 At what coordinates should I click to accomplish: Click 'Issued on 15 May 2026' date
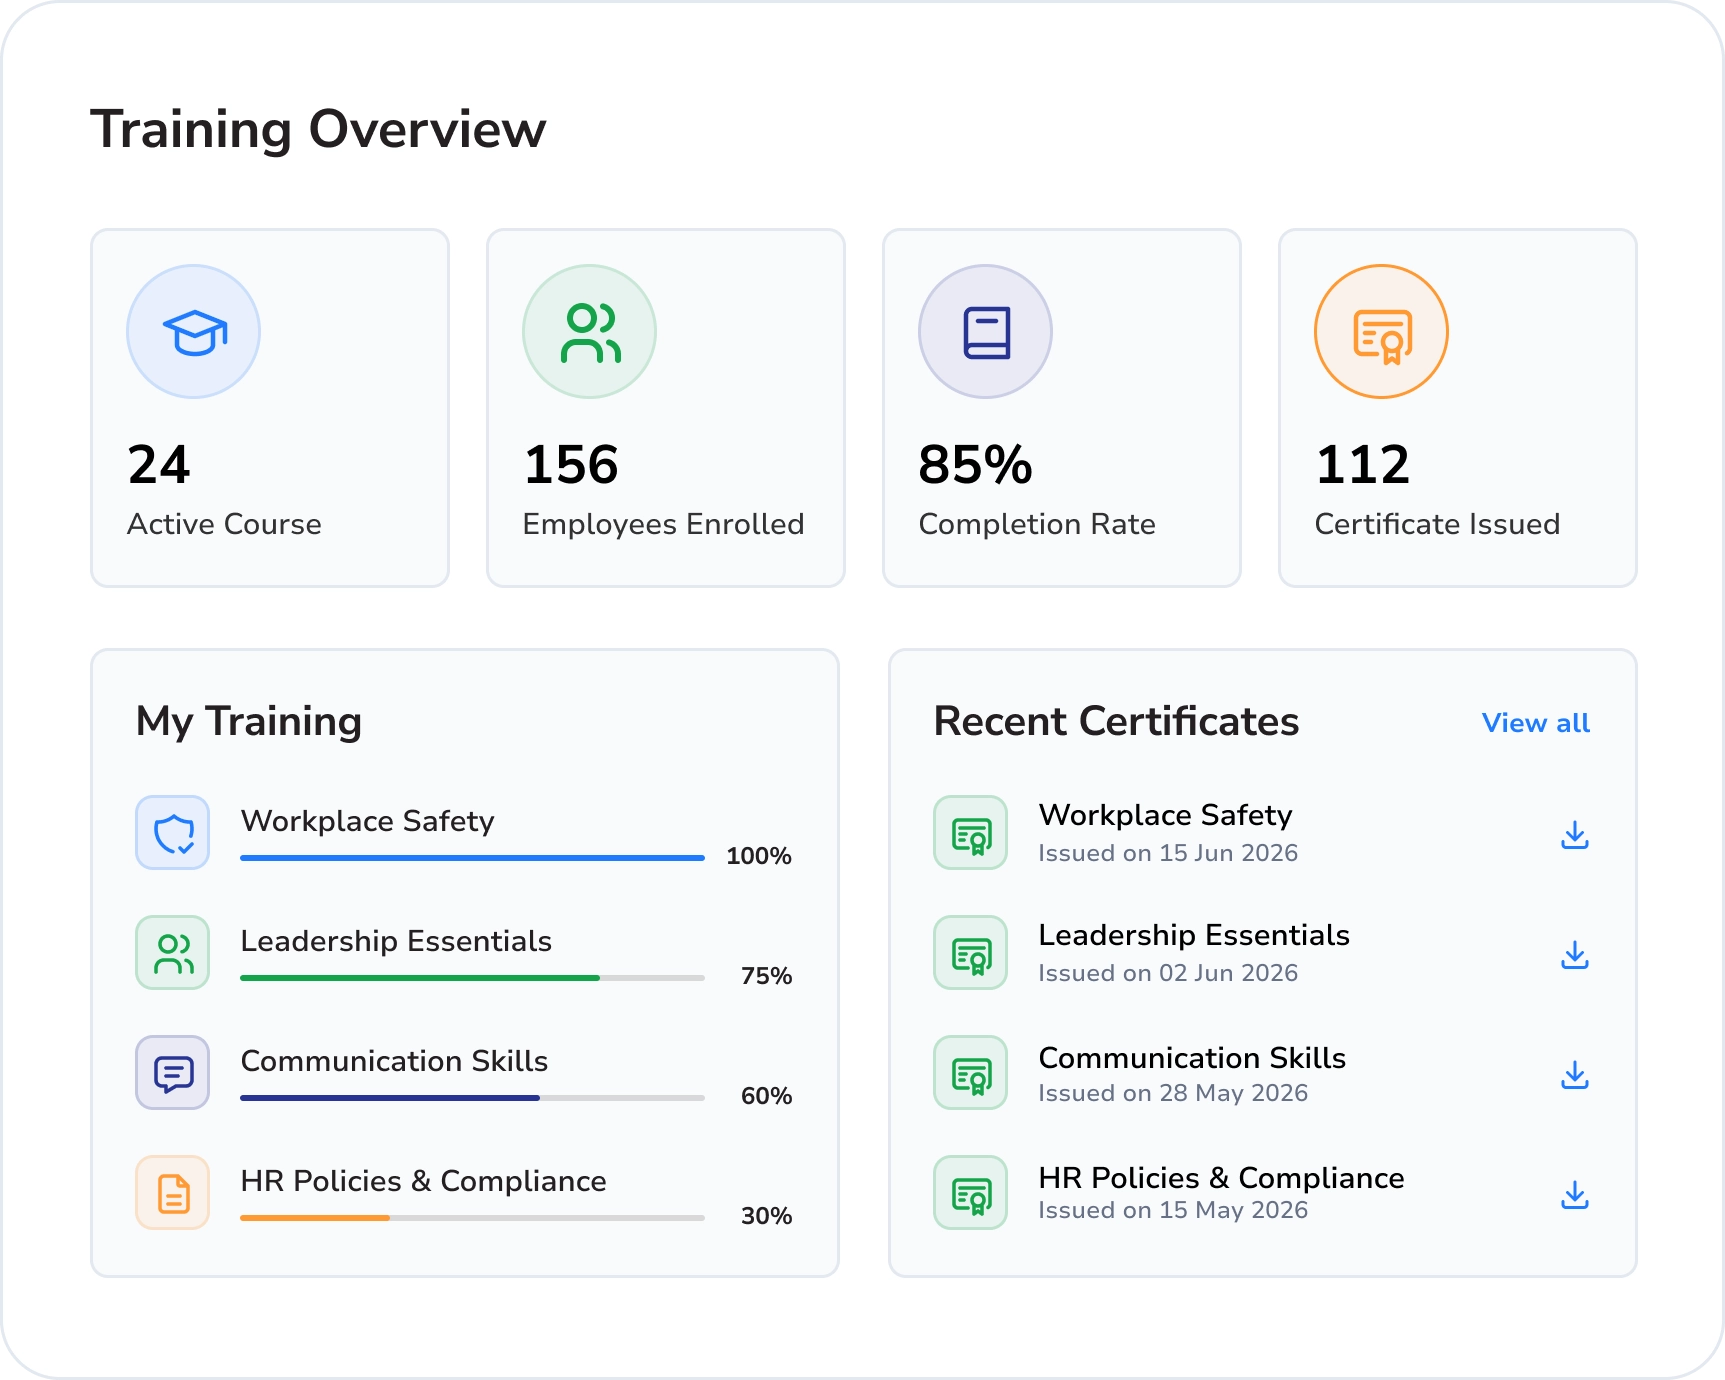[x=1173, y=1210]
